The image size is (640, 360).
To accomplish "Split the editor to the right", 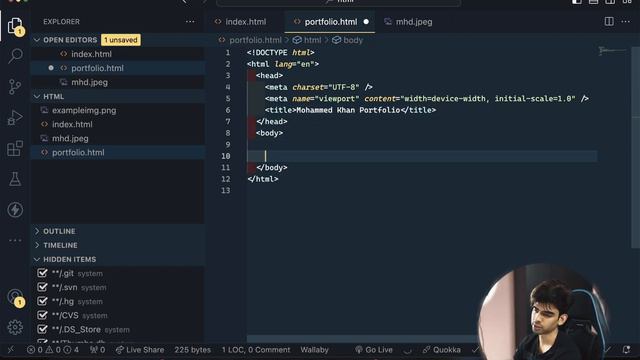I will tap(609, 22).
